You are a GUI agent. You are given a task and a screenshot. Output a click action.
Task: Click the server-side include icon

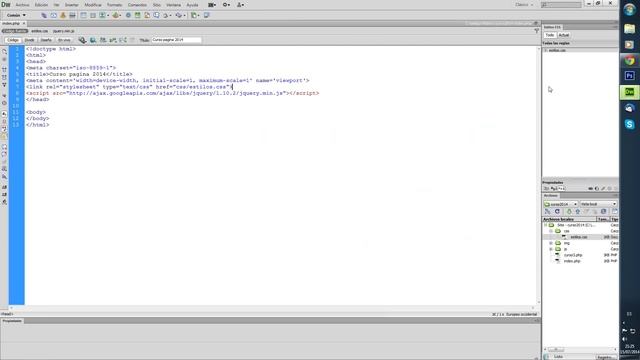click(x=147, y=15)
